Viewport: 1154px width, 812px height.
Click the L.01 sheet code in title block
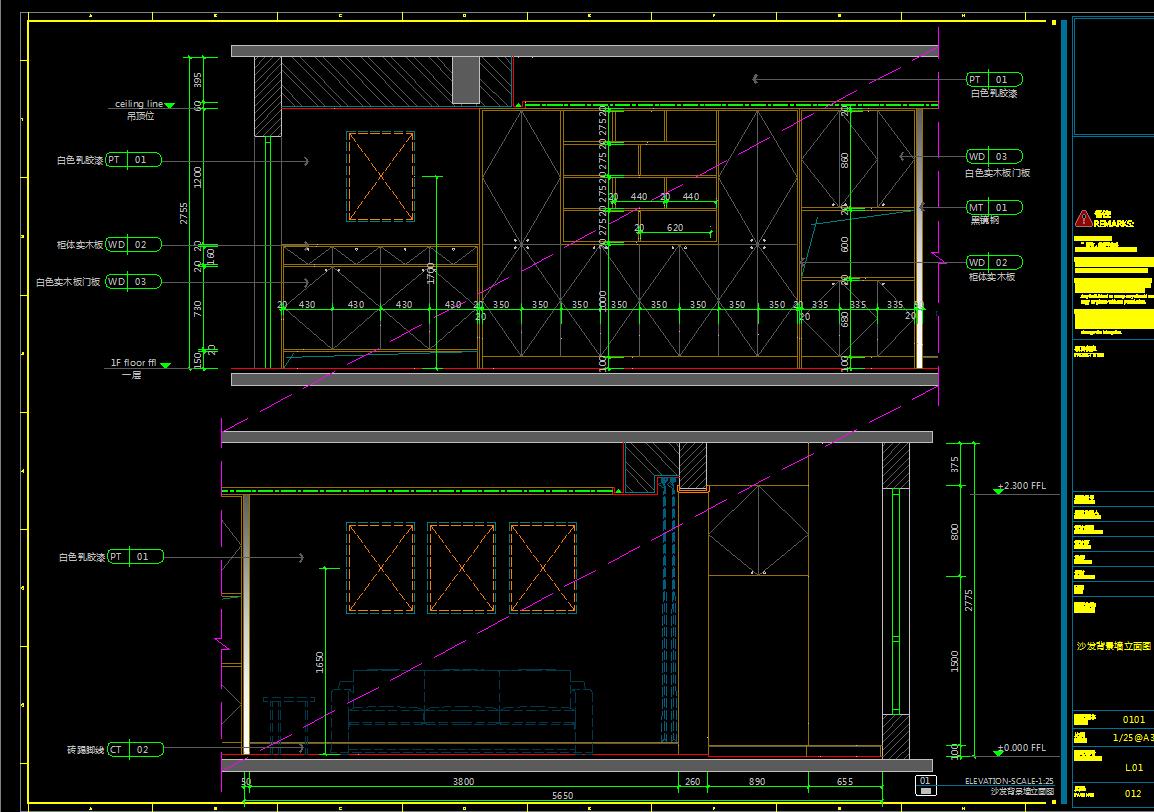click(x=1134, y=767)
